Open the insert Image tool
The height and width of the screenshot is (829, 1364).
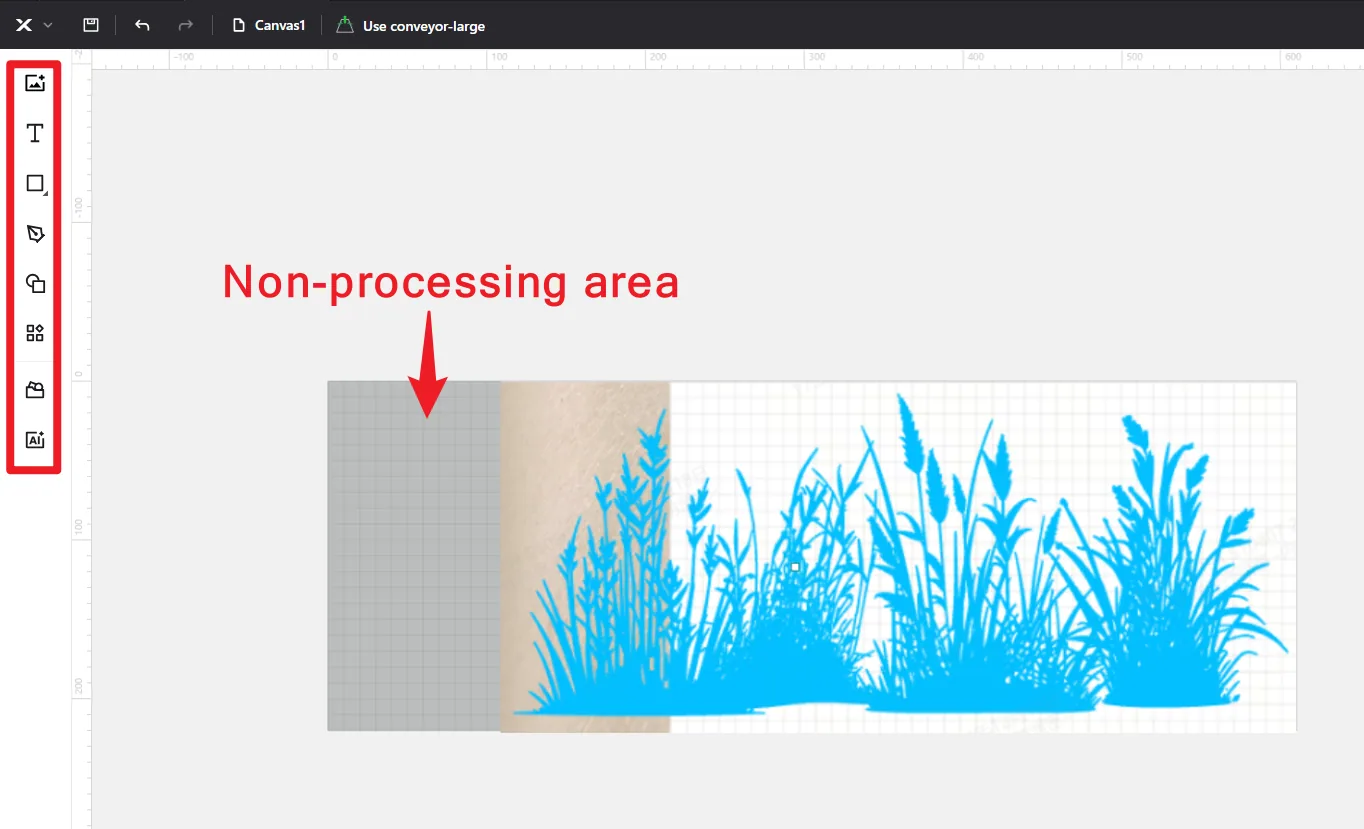(x=35, y=83)
